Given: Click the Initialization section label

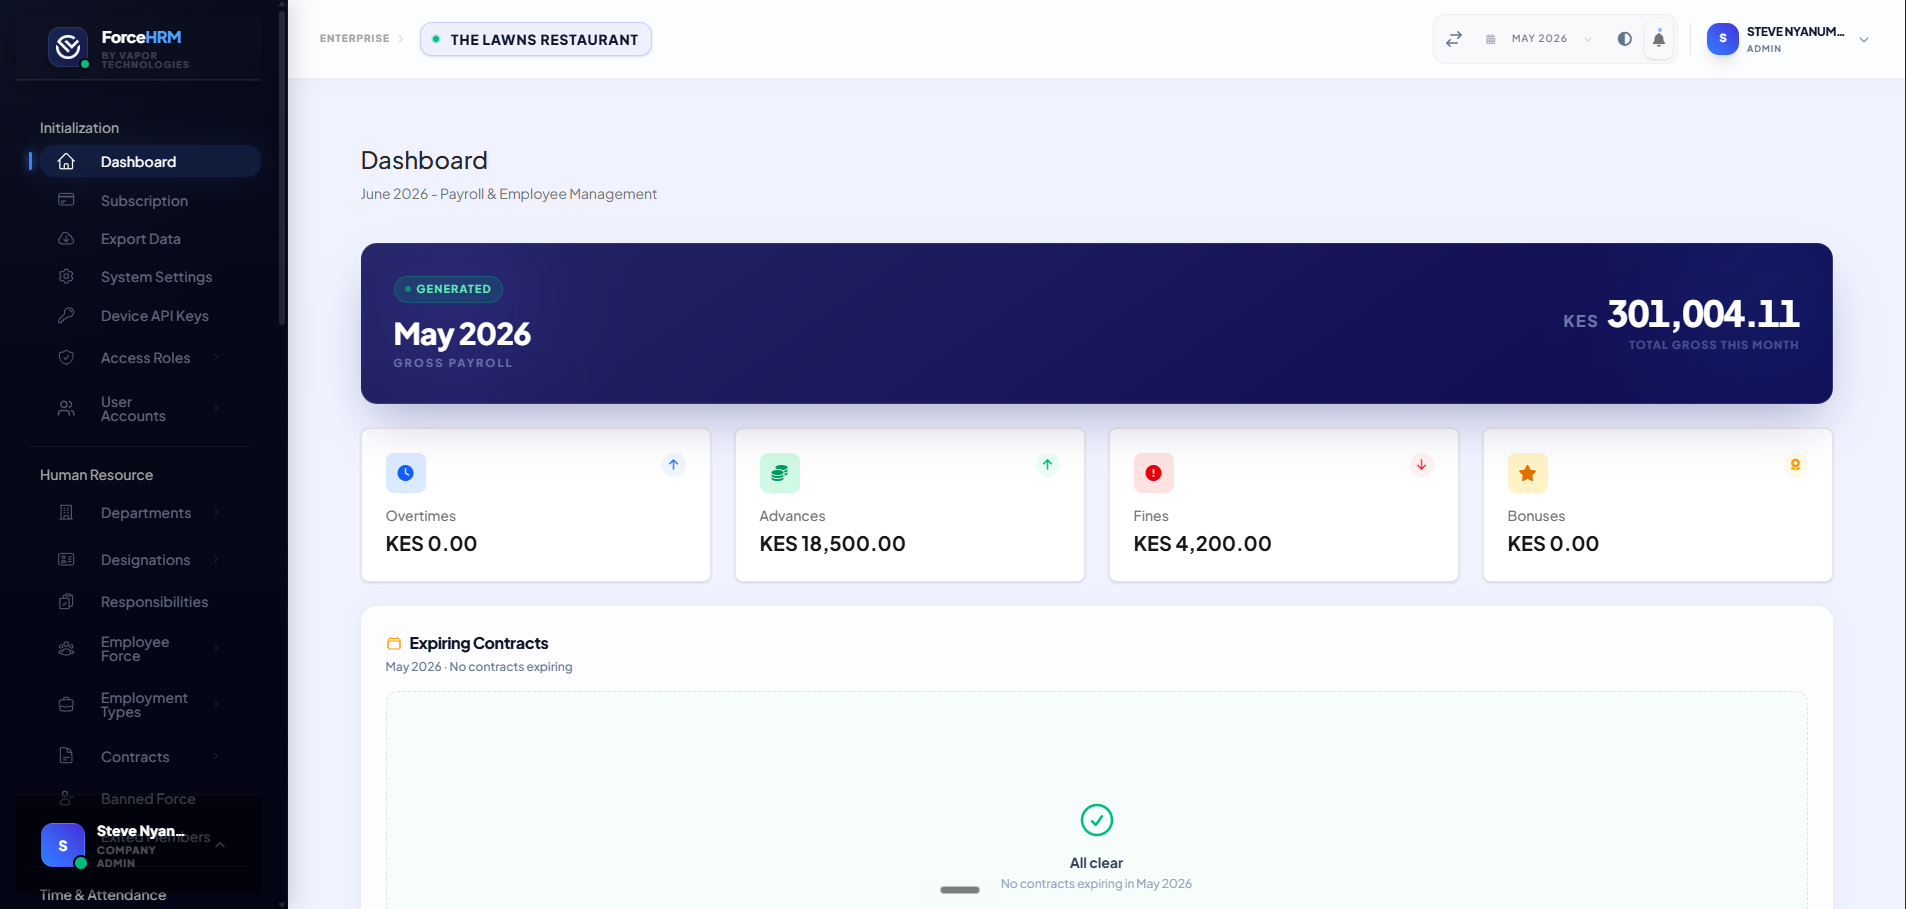Looking at the screenshot, I should (x=79, y=127).
